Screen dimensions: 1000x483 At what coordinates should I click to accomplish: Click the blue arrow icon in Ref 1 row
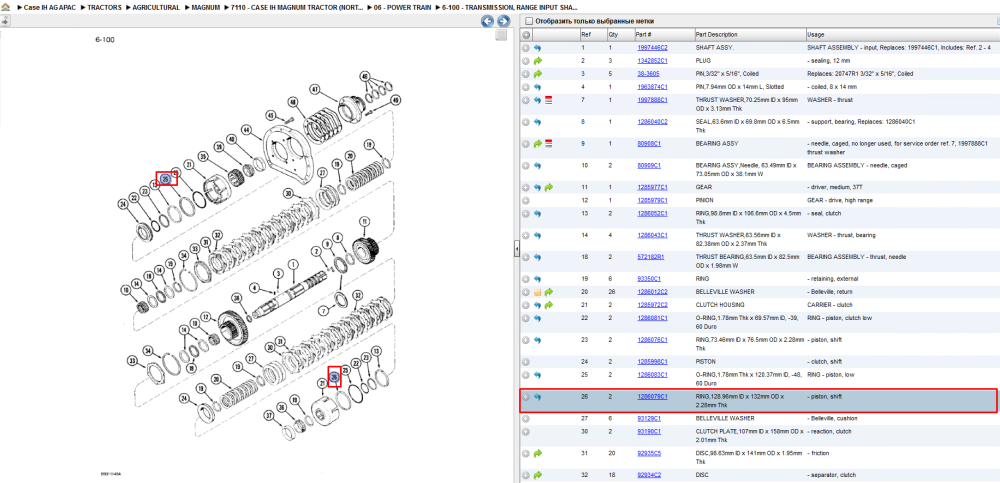[x=537, y=48]
